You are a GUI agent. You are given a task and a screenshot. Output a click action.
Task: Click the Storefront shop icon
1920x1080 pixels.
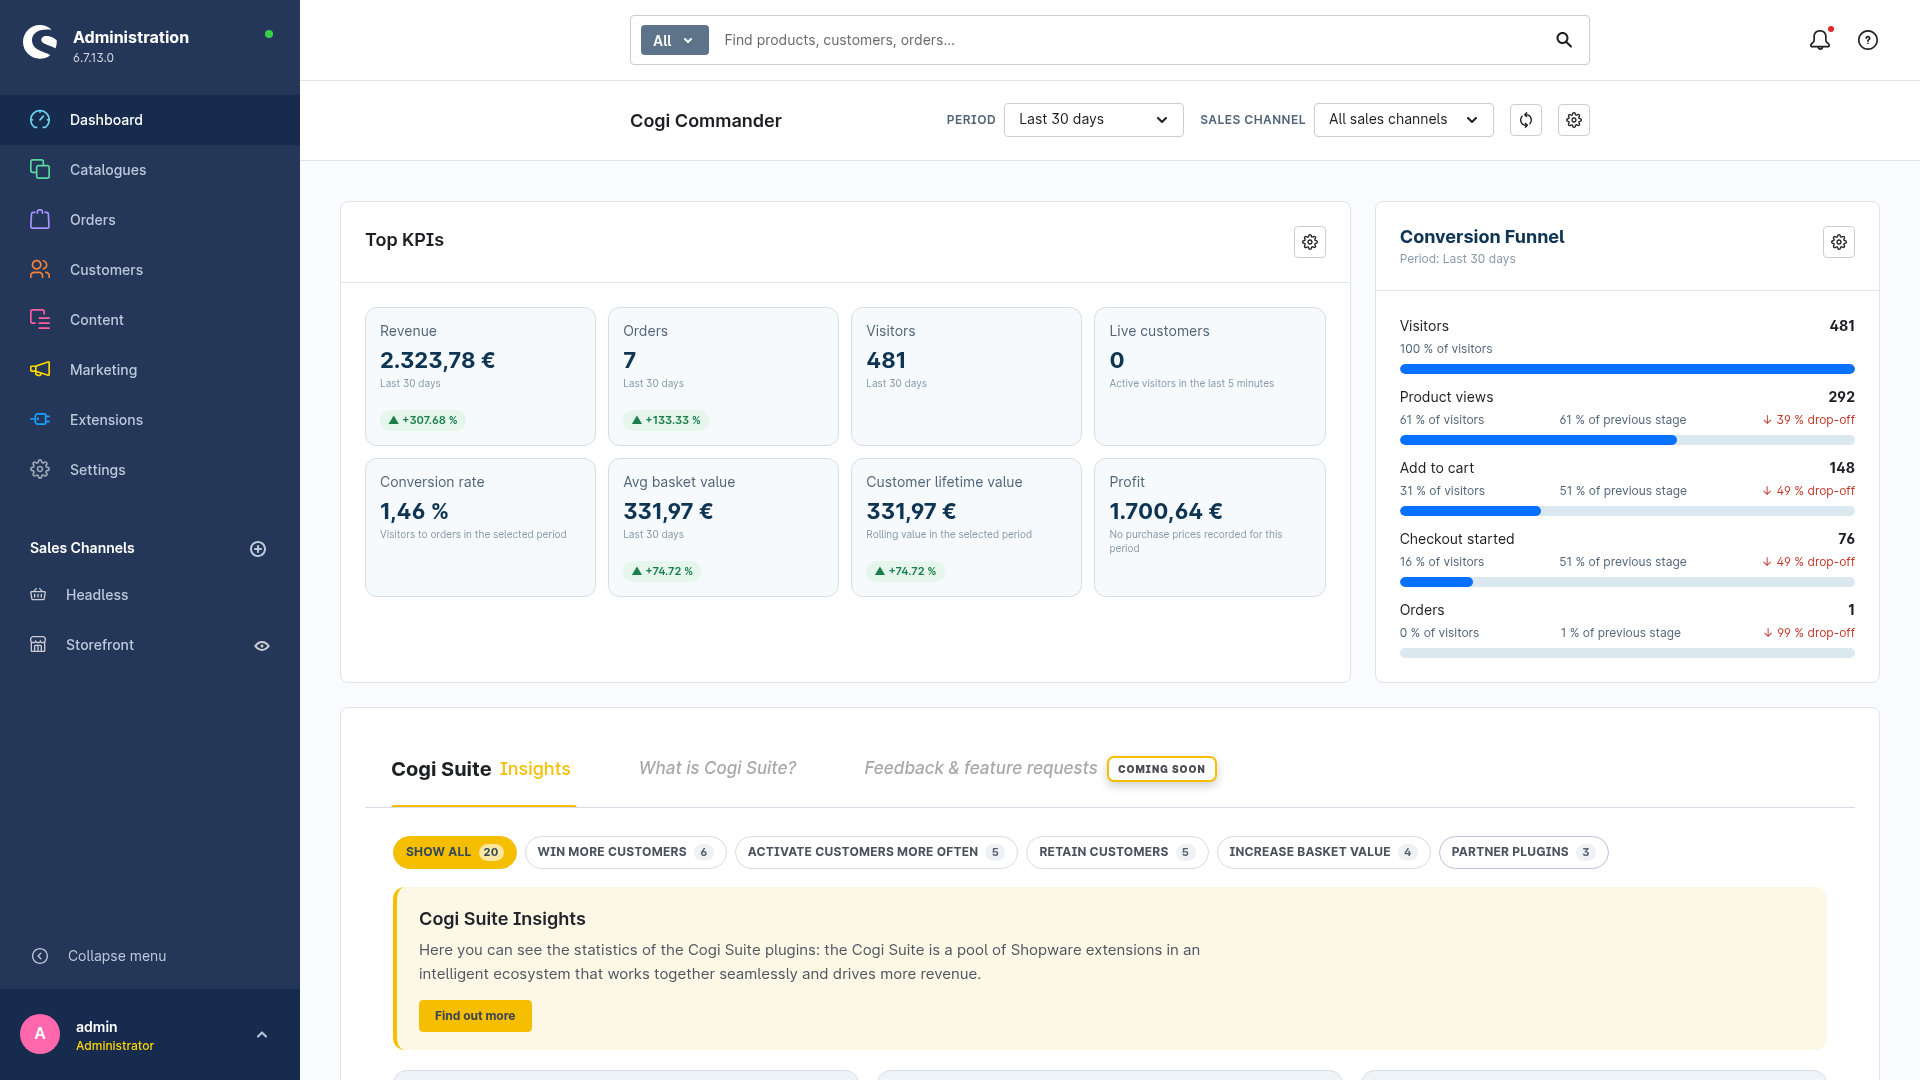(38, 645)
